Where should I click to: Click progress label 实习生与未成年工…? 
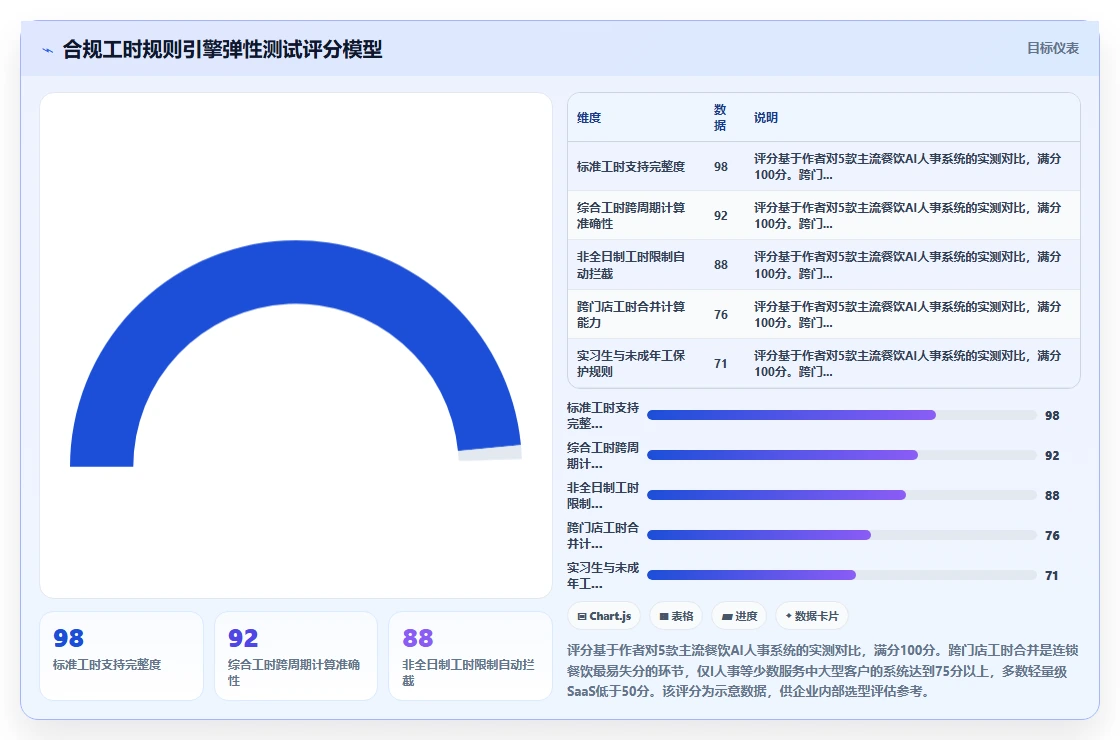(x=603, y=576)
